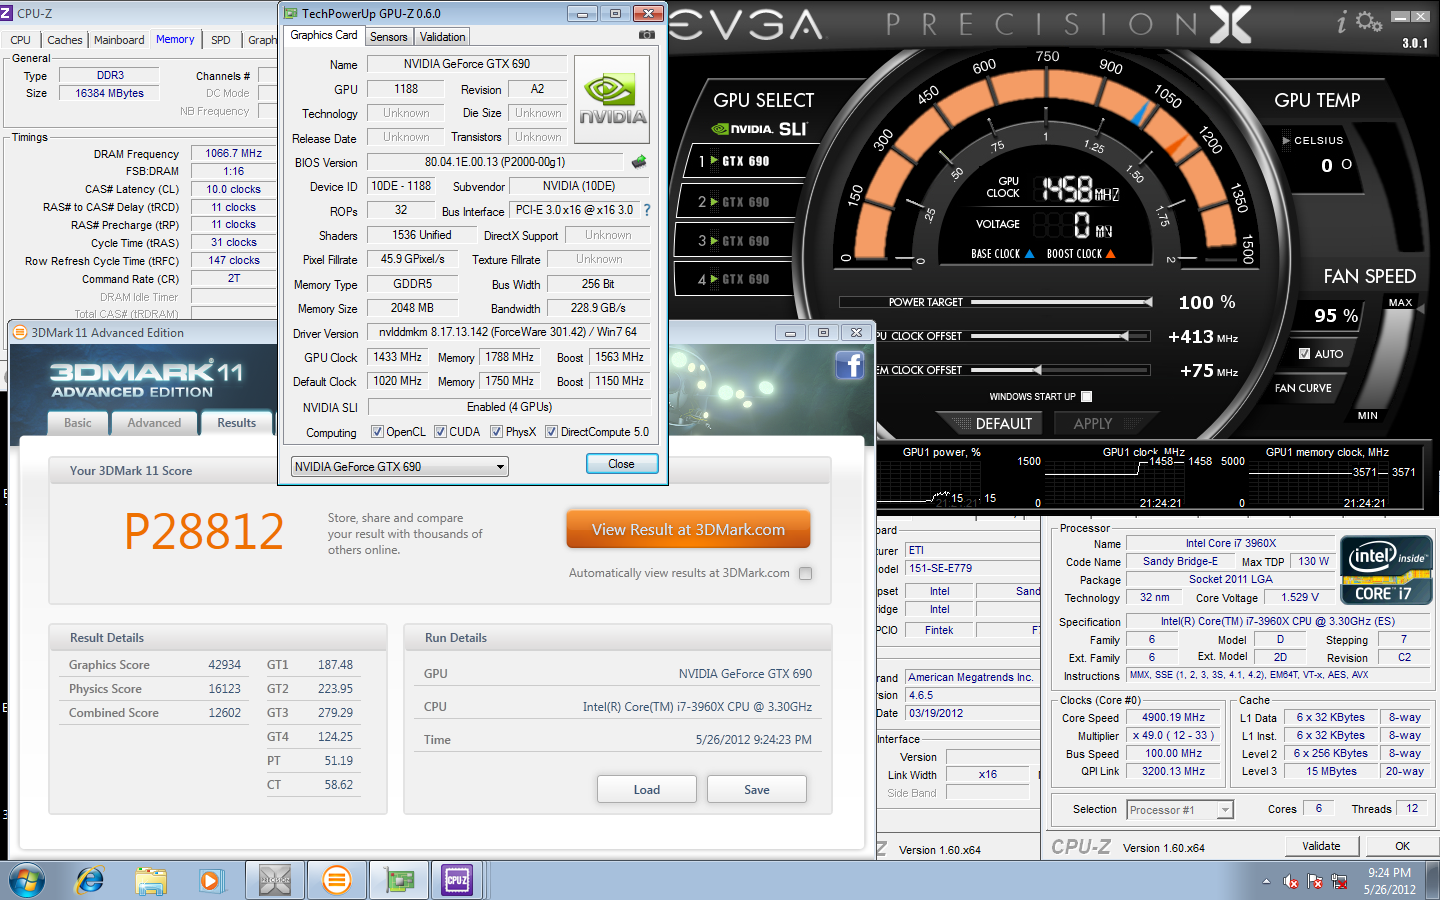Screen dimensions: 1440x900
Task: Select the Graphics Card tab
Action: tap(324, 35)
